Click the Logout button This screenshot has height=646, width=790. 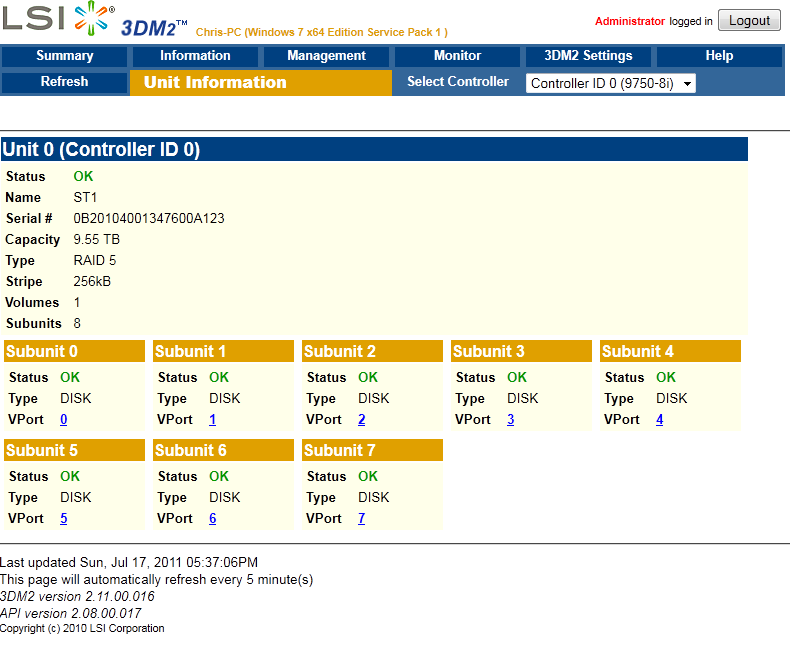pos(749,21)
